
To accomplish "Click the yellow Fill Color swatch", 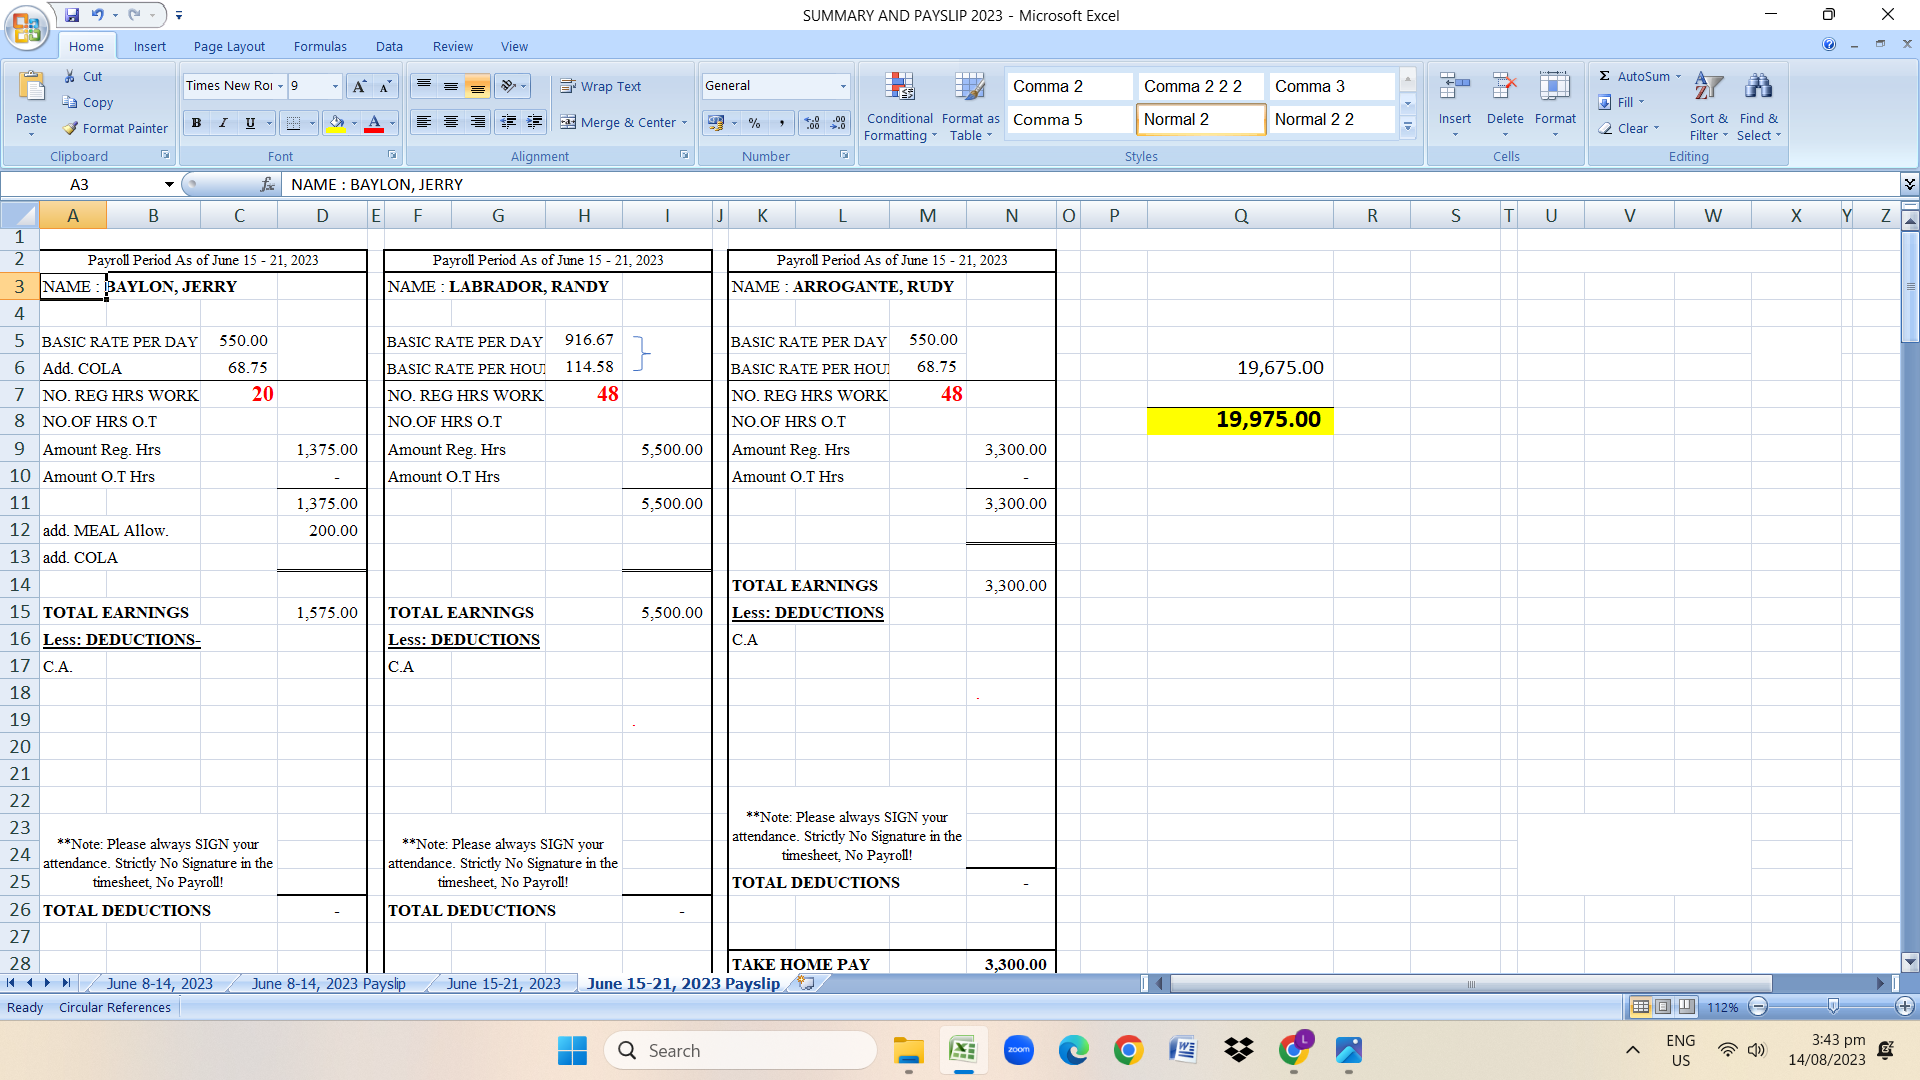I will pos(336,123).
